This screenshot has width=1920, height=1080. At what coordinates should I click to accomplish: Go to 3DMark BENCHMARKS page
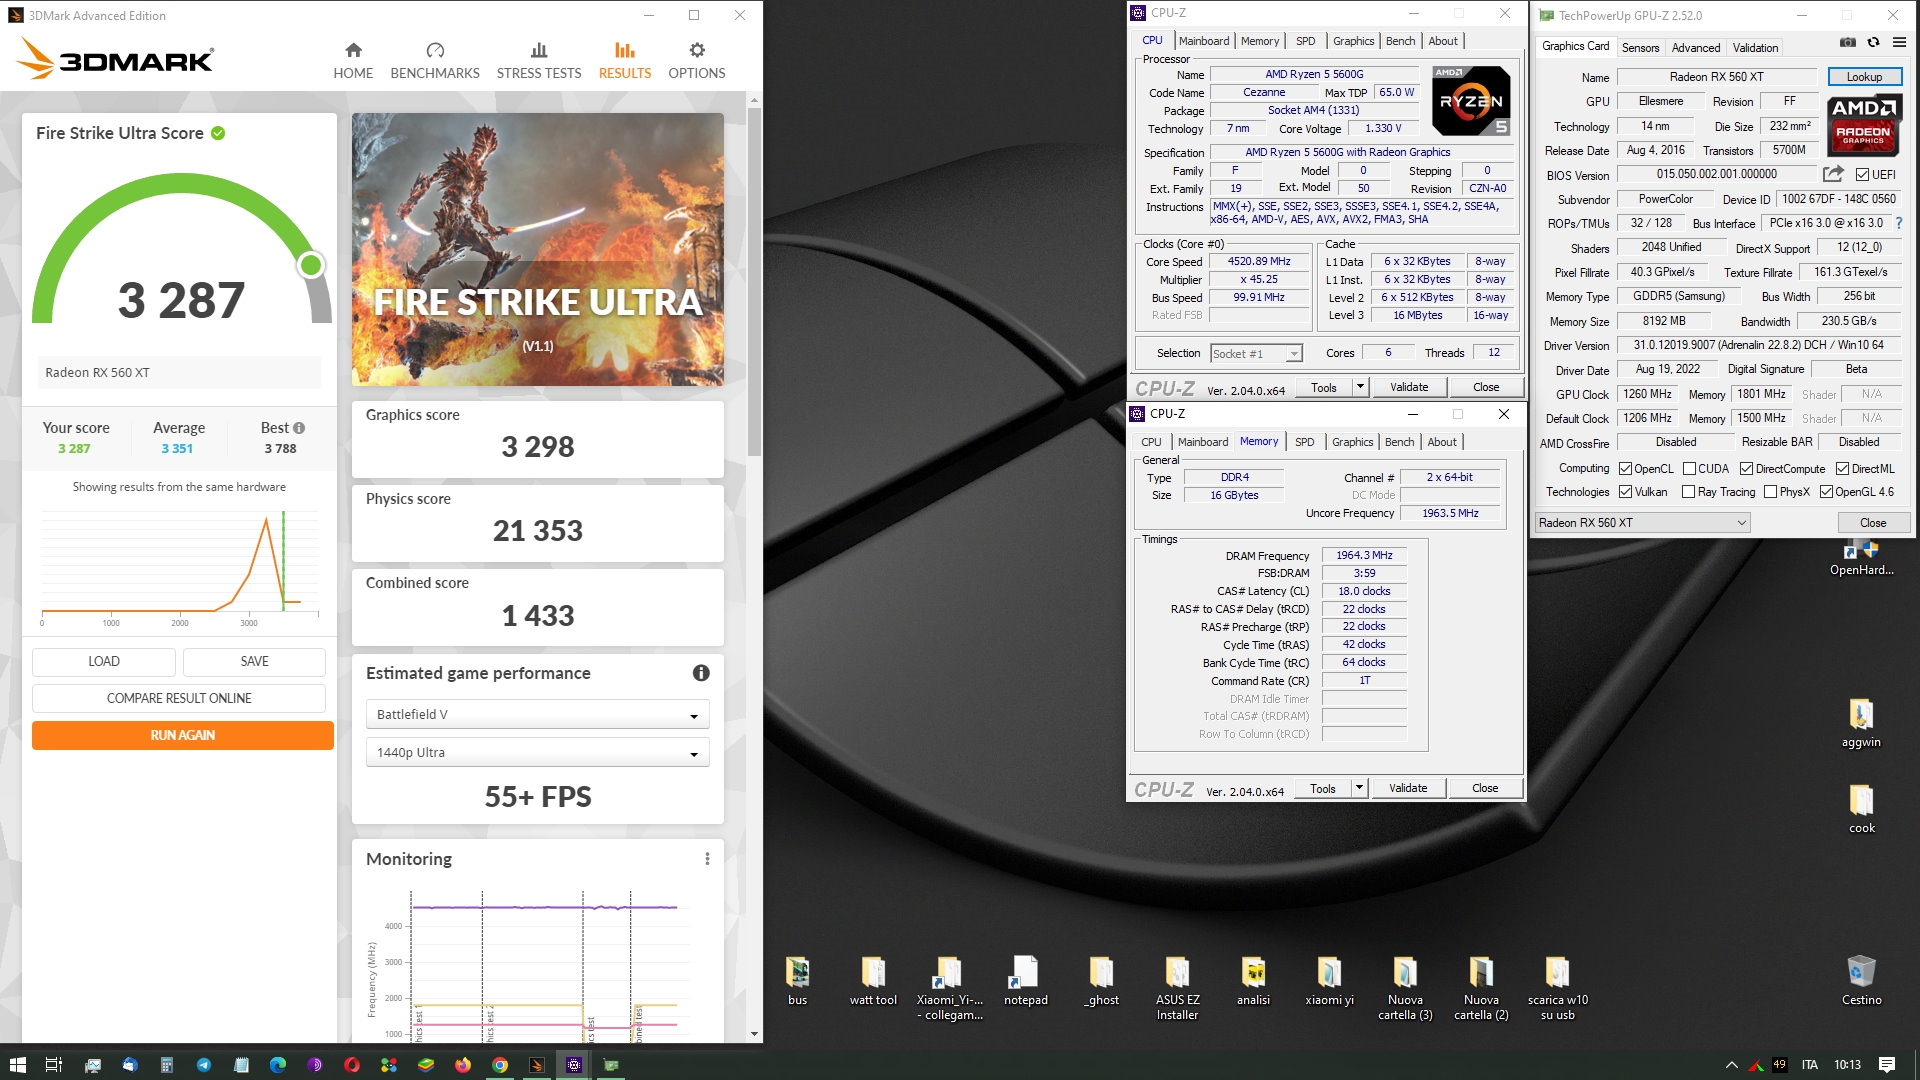(x=435, y=61)
